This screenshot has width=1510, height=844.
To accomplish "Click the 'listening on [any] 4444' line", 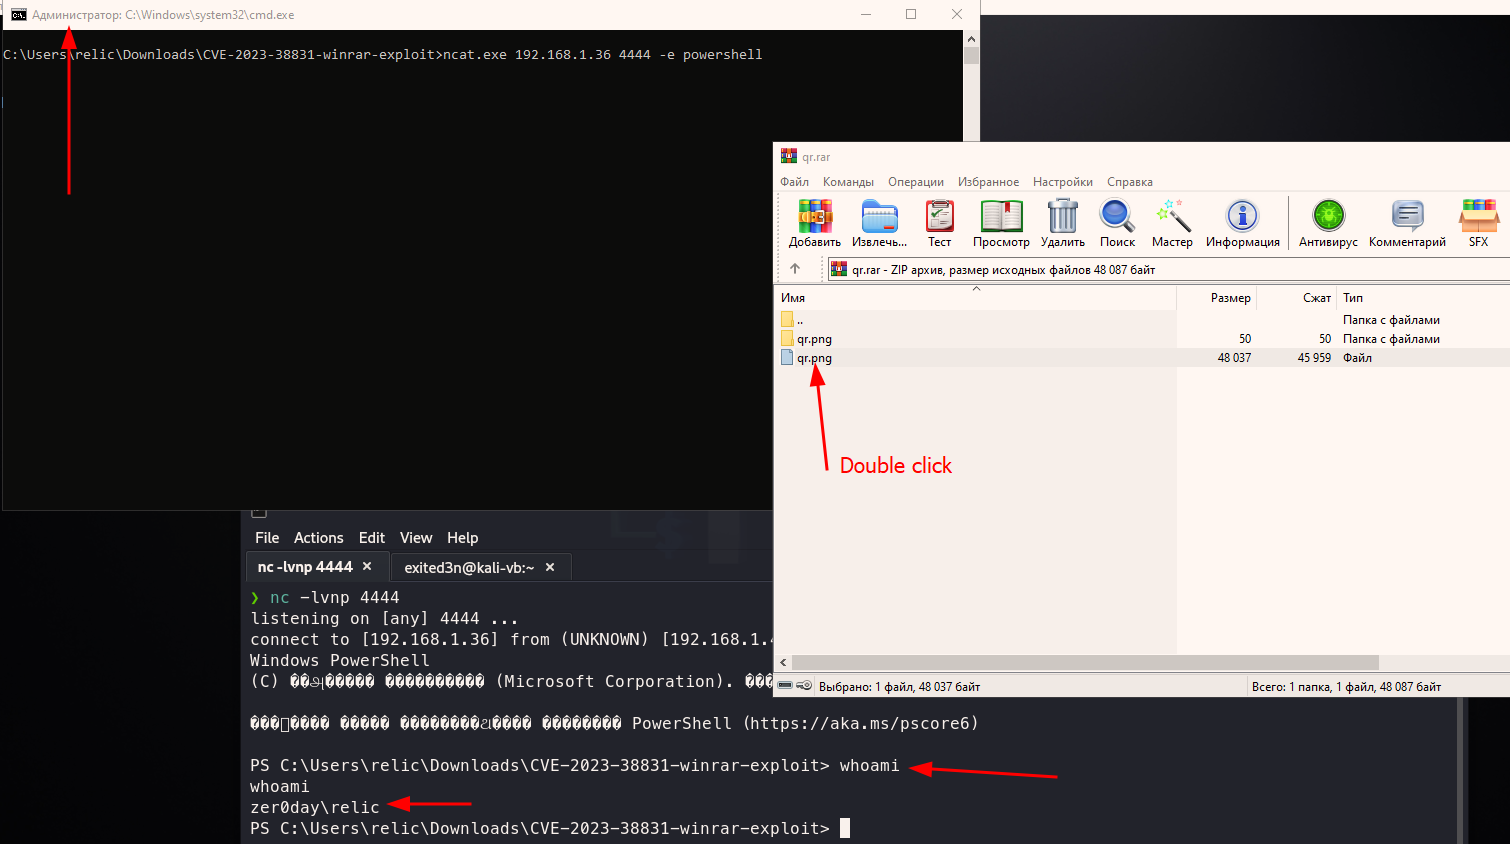I will pyautogui.click(x=385, y=619).
